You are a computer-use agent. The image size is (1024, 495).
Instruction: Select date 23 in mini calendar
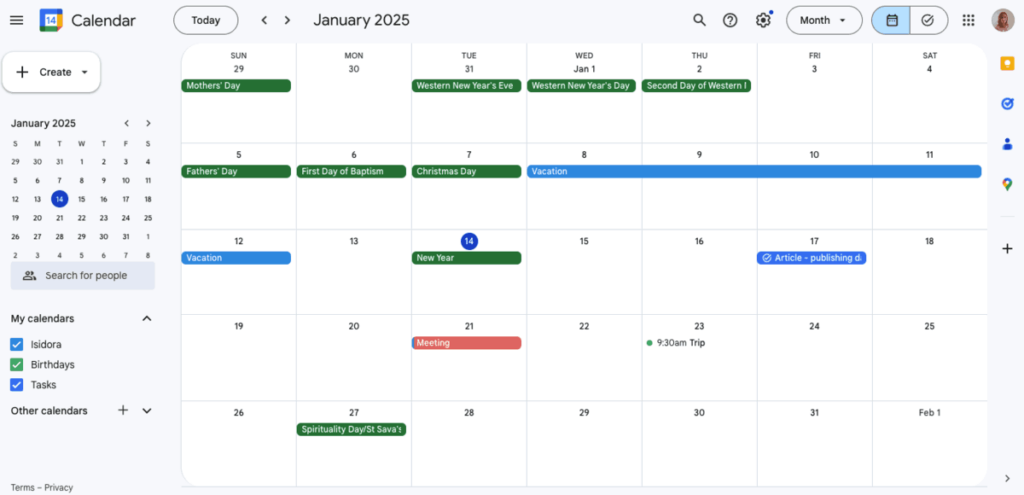click(x=103, y=218)
